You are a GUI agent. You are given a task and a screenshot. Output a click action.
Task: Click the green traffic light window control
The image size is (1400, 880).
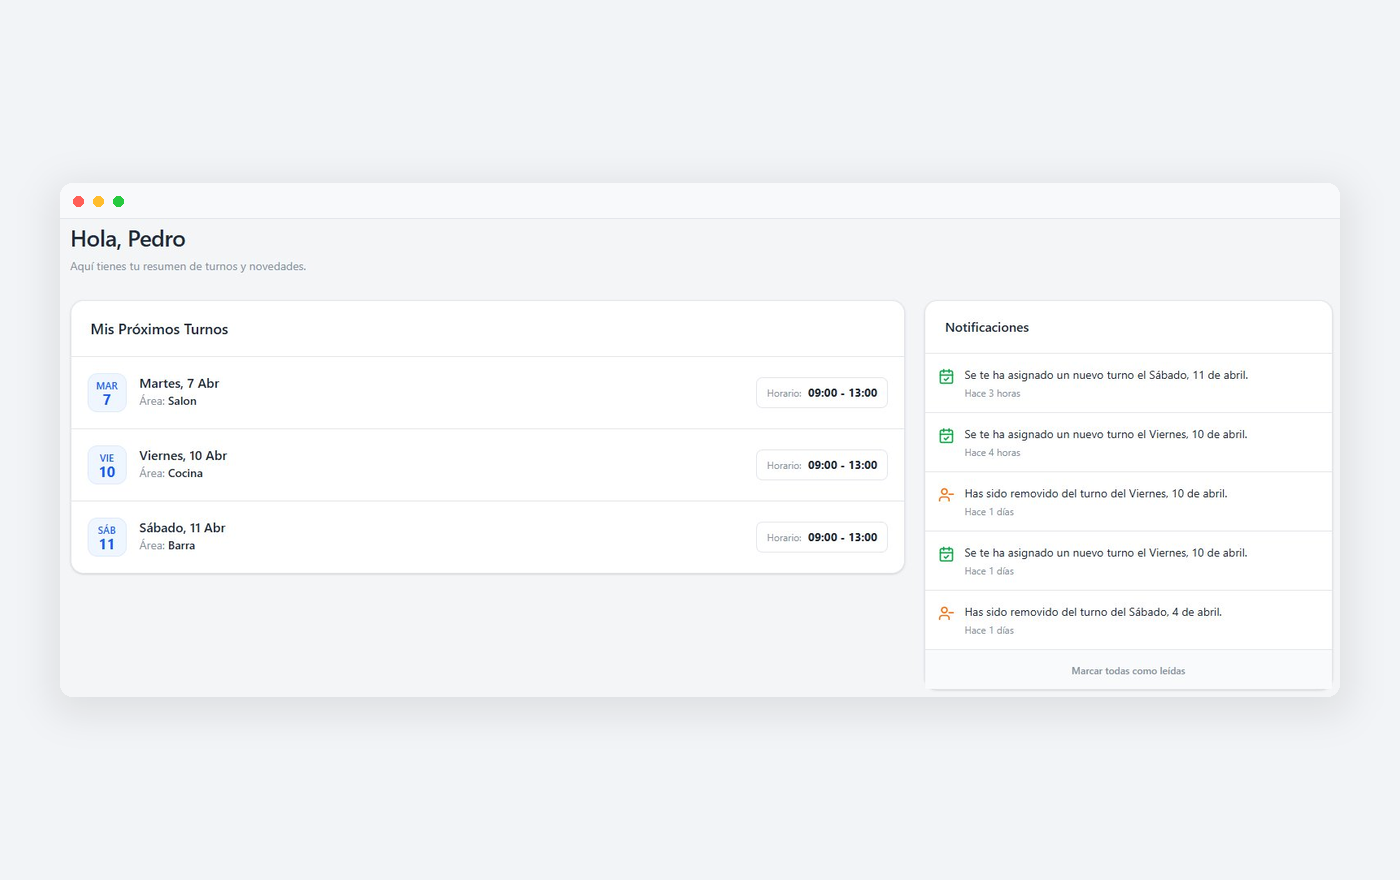(x=118, y=201)
